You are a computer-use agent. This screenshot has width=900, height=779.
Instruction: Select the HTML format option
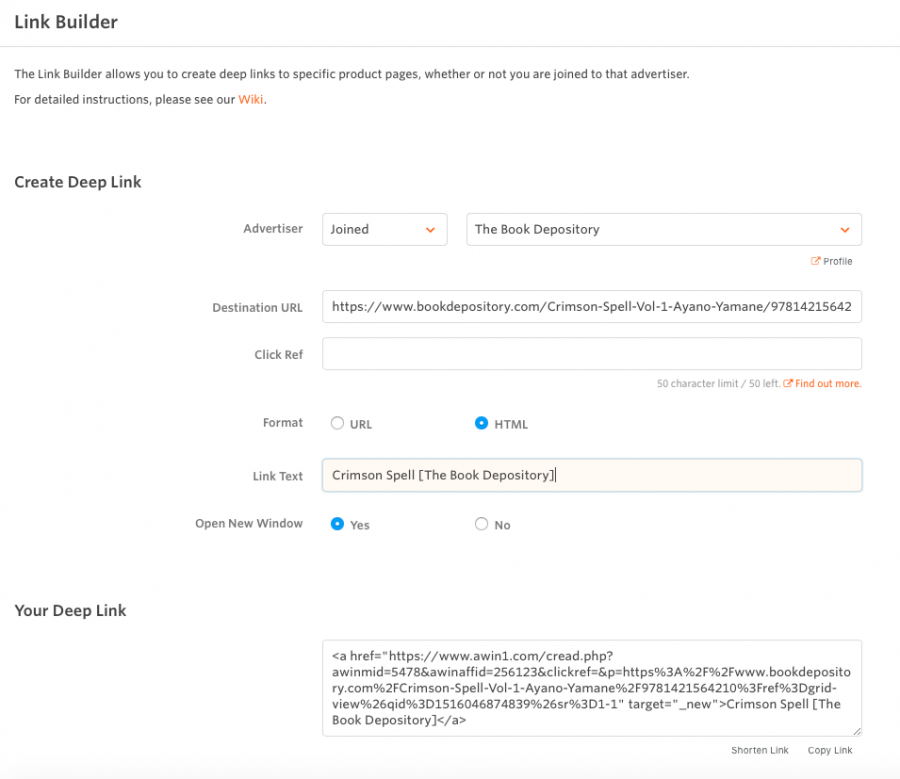pyautogui.click(x=481, y=423)
